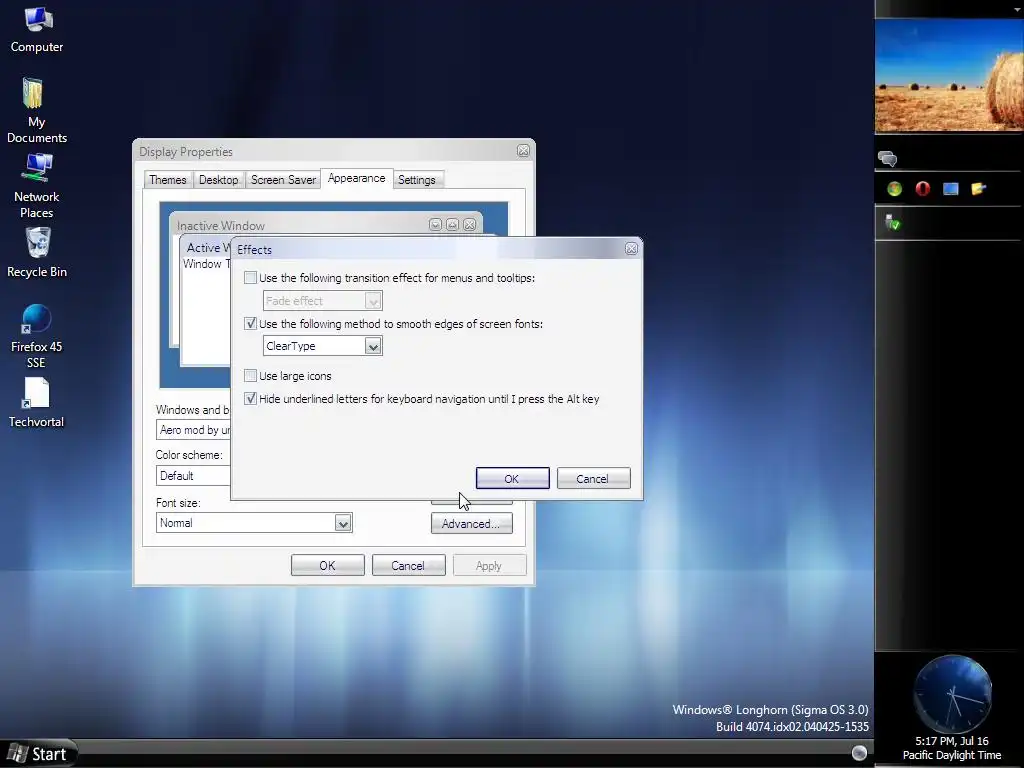Open the Computer desktop icon
Image resolution: width=1024 pixels, height=768 pixels.
[x=37, y=29]
